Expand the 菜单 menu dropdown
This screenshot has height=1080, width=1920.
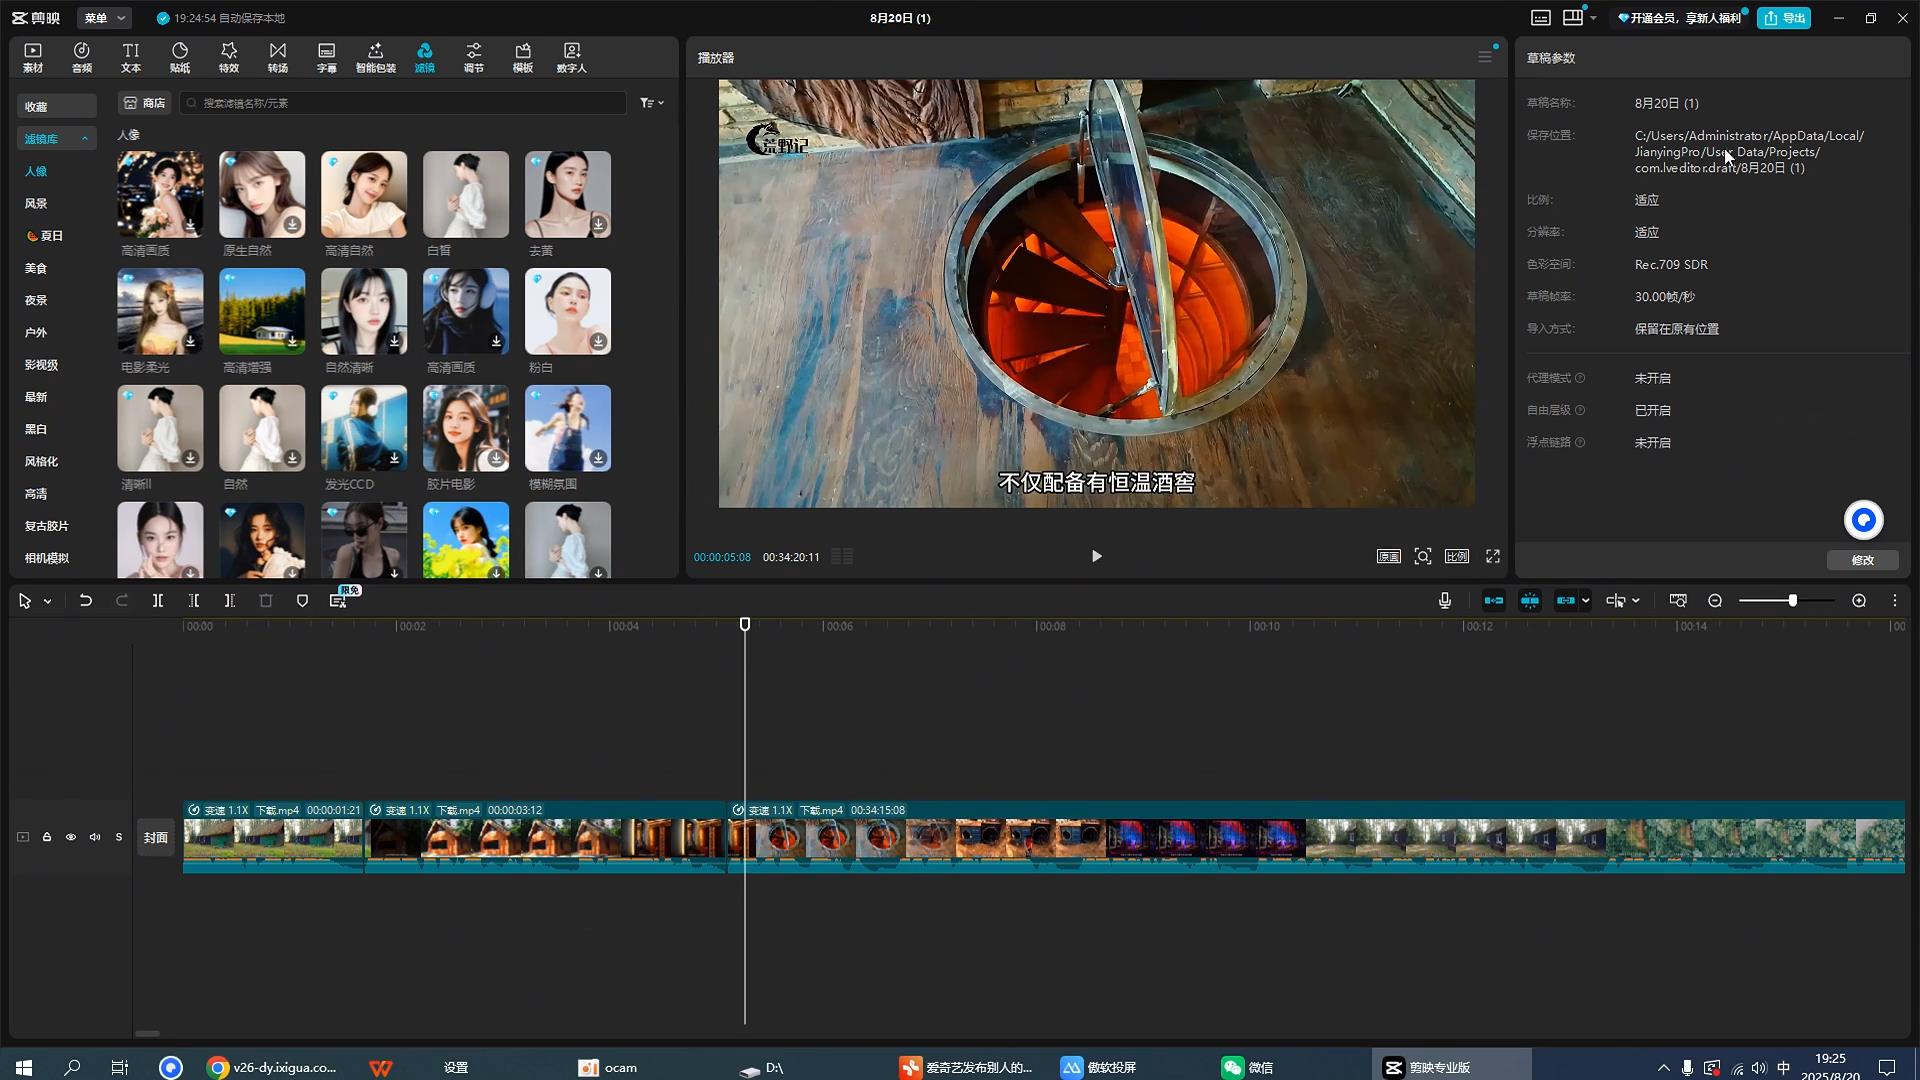pos(105,18)
